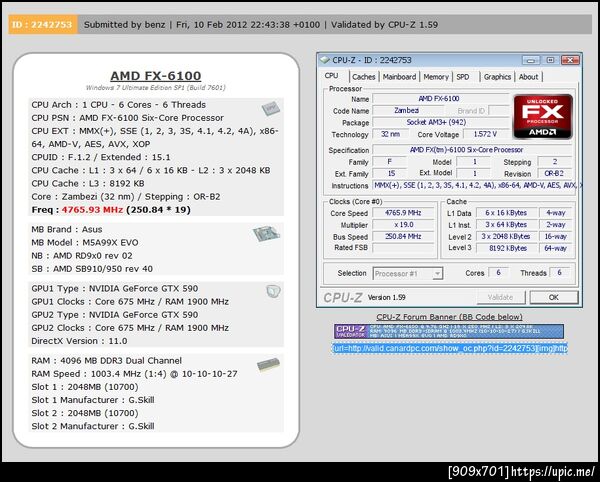The width and height of the screenshot is (600, 482).
Task: Click the Level 3 64-way value
Action: (x=555, y=248)
